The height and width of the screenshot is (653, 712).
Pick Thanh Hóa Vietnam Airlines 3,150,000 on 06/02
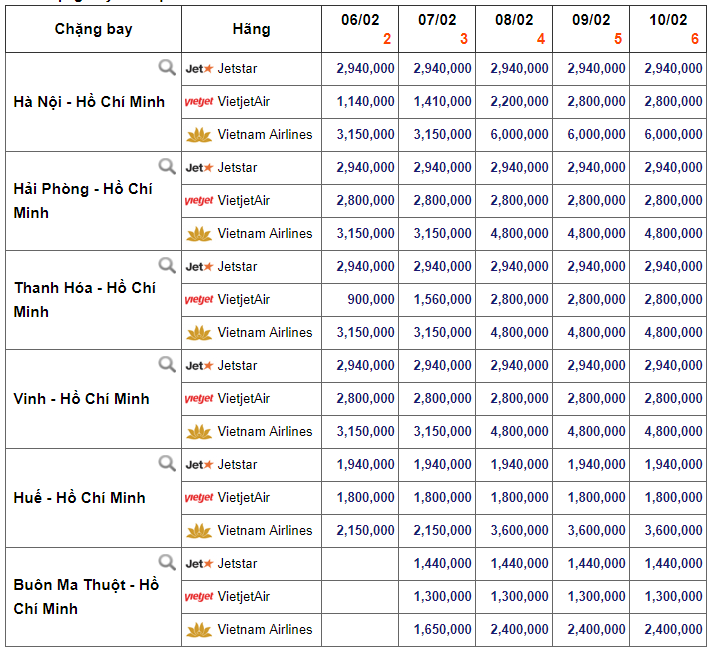tap(366, 332)
